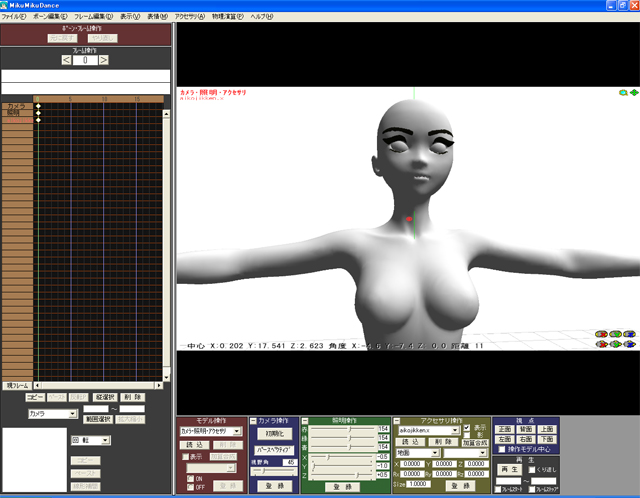The image size is (640, 498).
Task: Click the camera 視野角 field-of-view slider
Action: click(x=274, y=471)
